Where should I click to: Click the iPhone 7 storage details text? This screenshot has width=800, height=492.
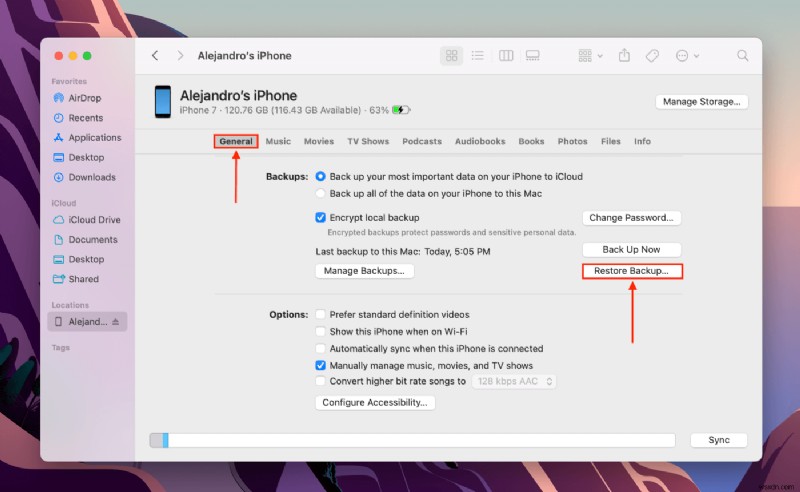click(x=284, y=110)
